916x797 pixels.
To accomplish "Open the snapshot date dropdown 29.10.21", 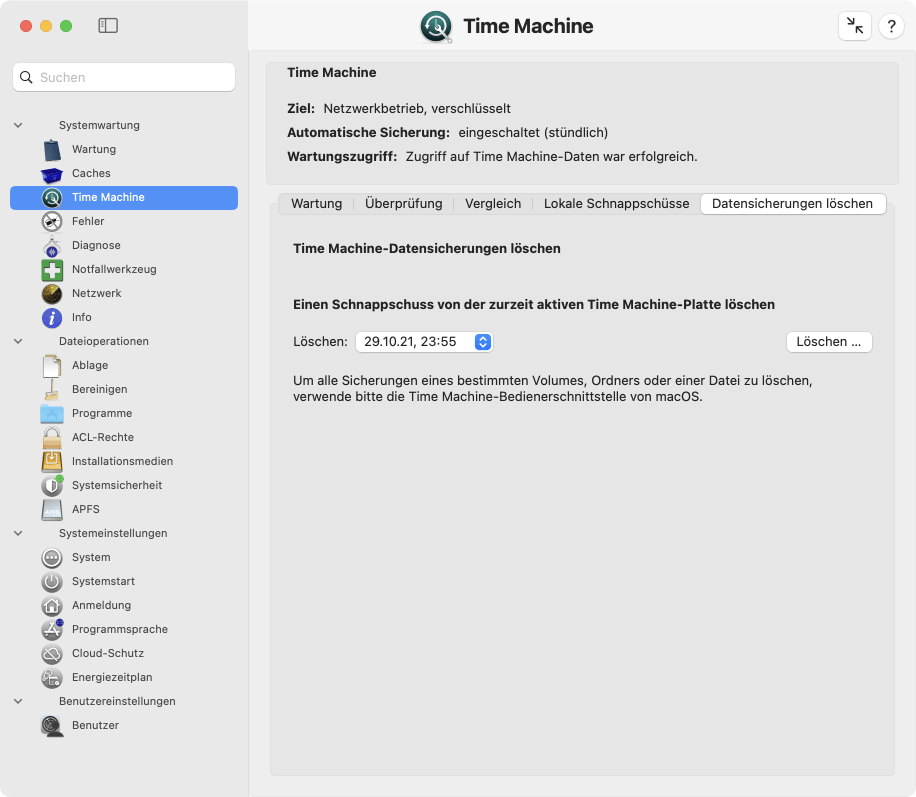I will click(424, 342).
